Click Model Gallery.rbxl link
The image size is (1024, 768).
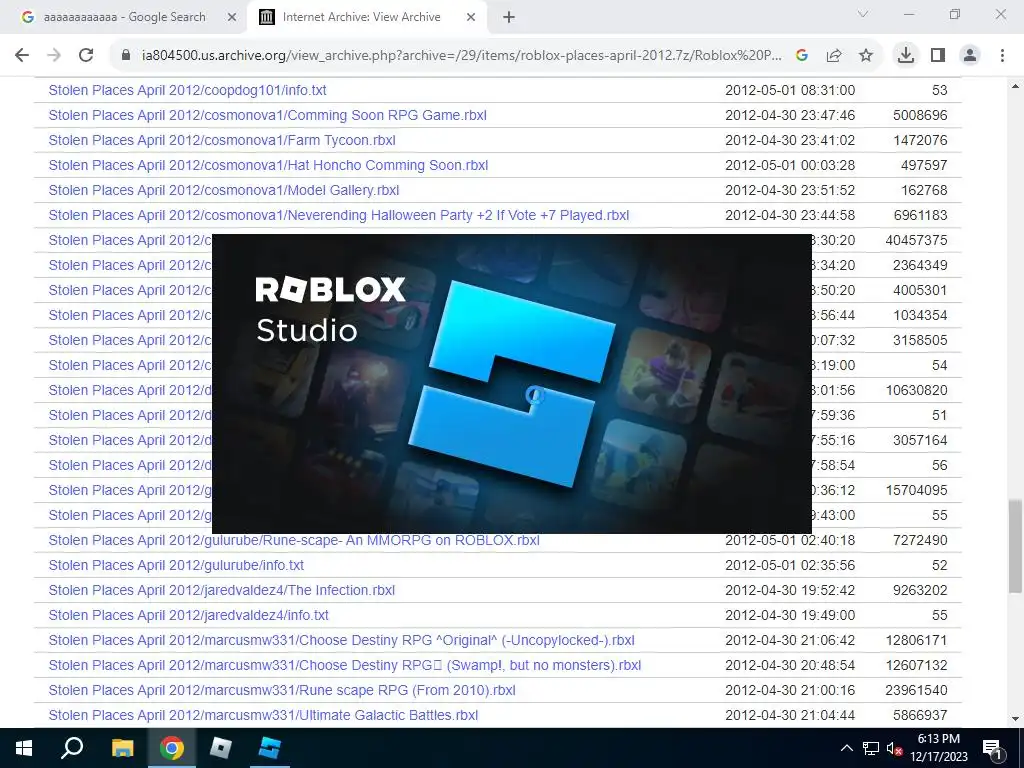[224, 190]
